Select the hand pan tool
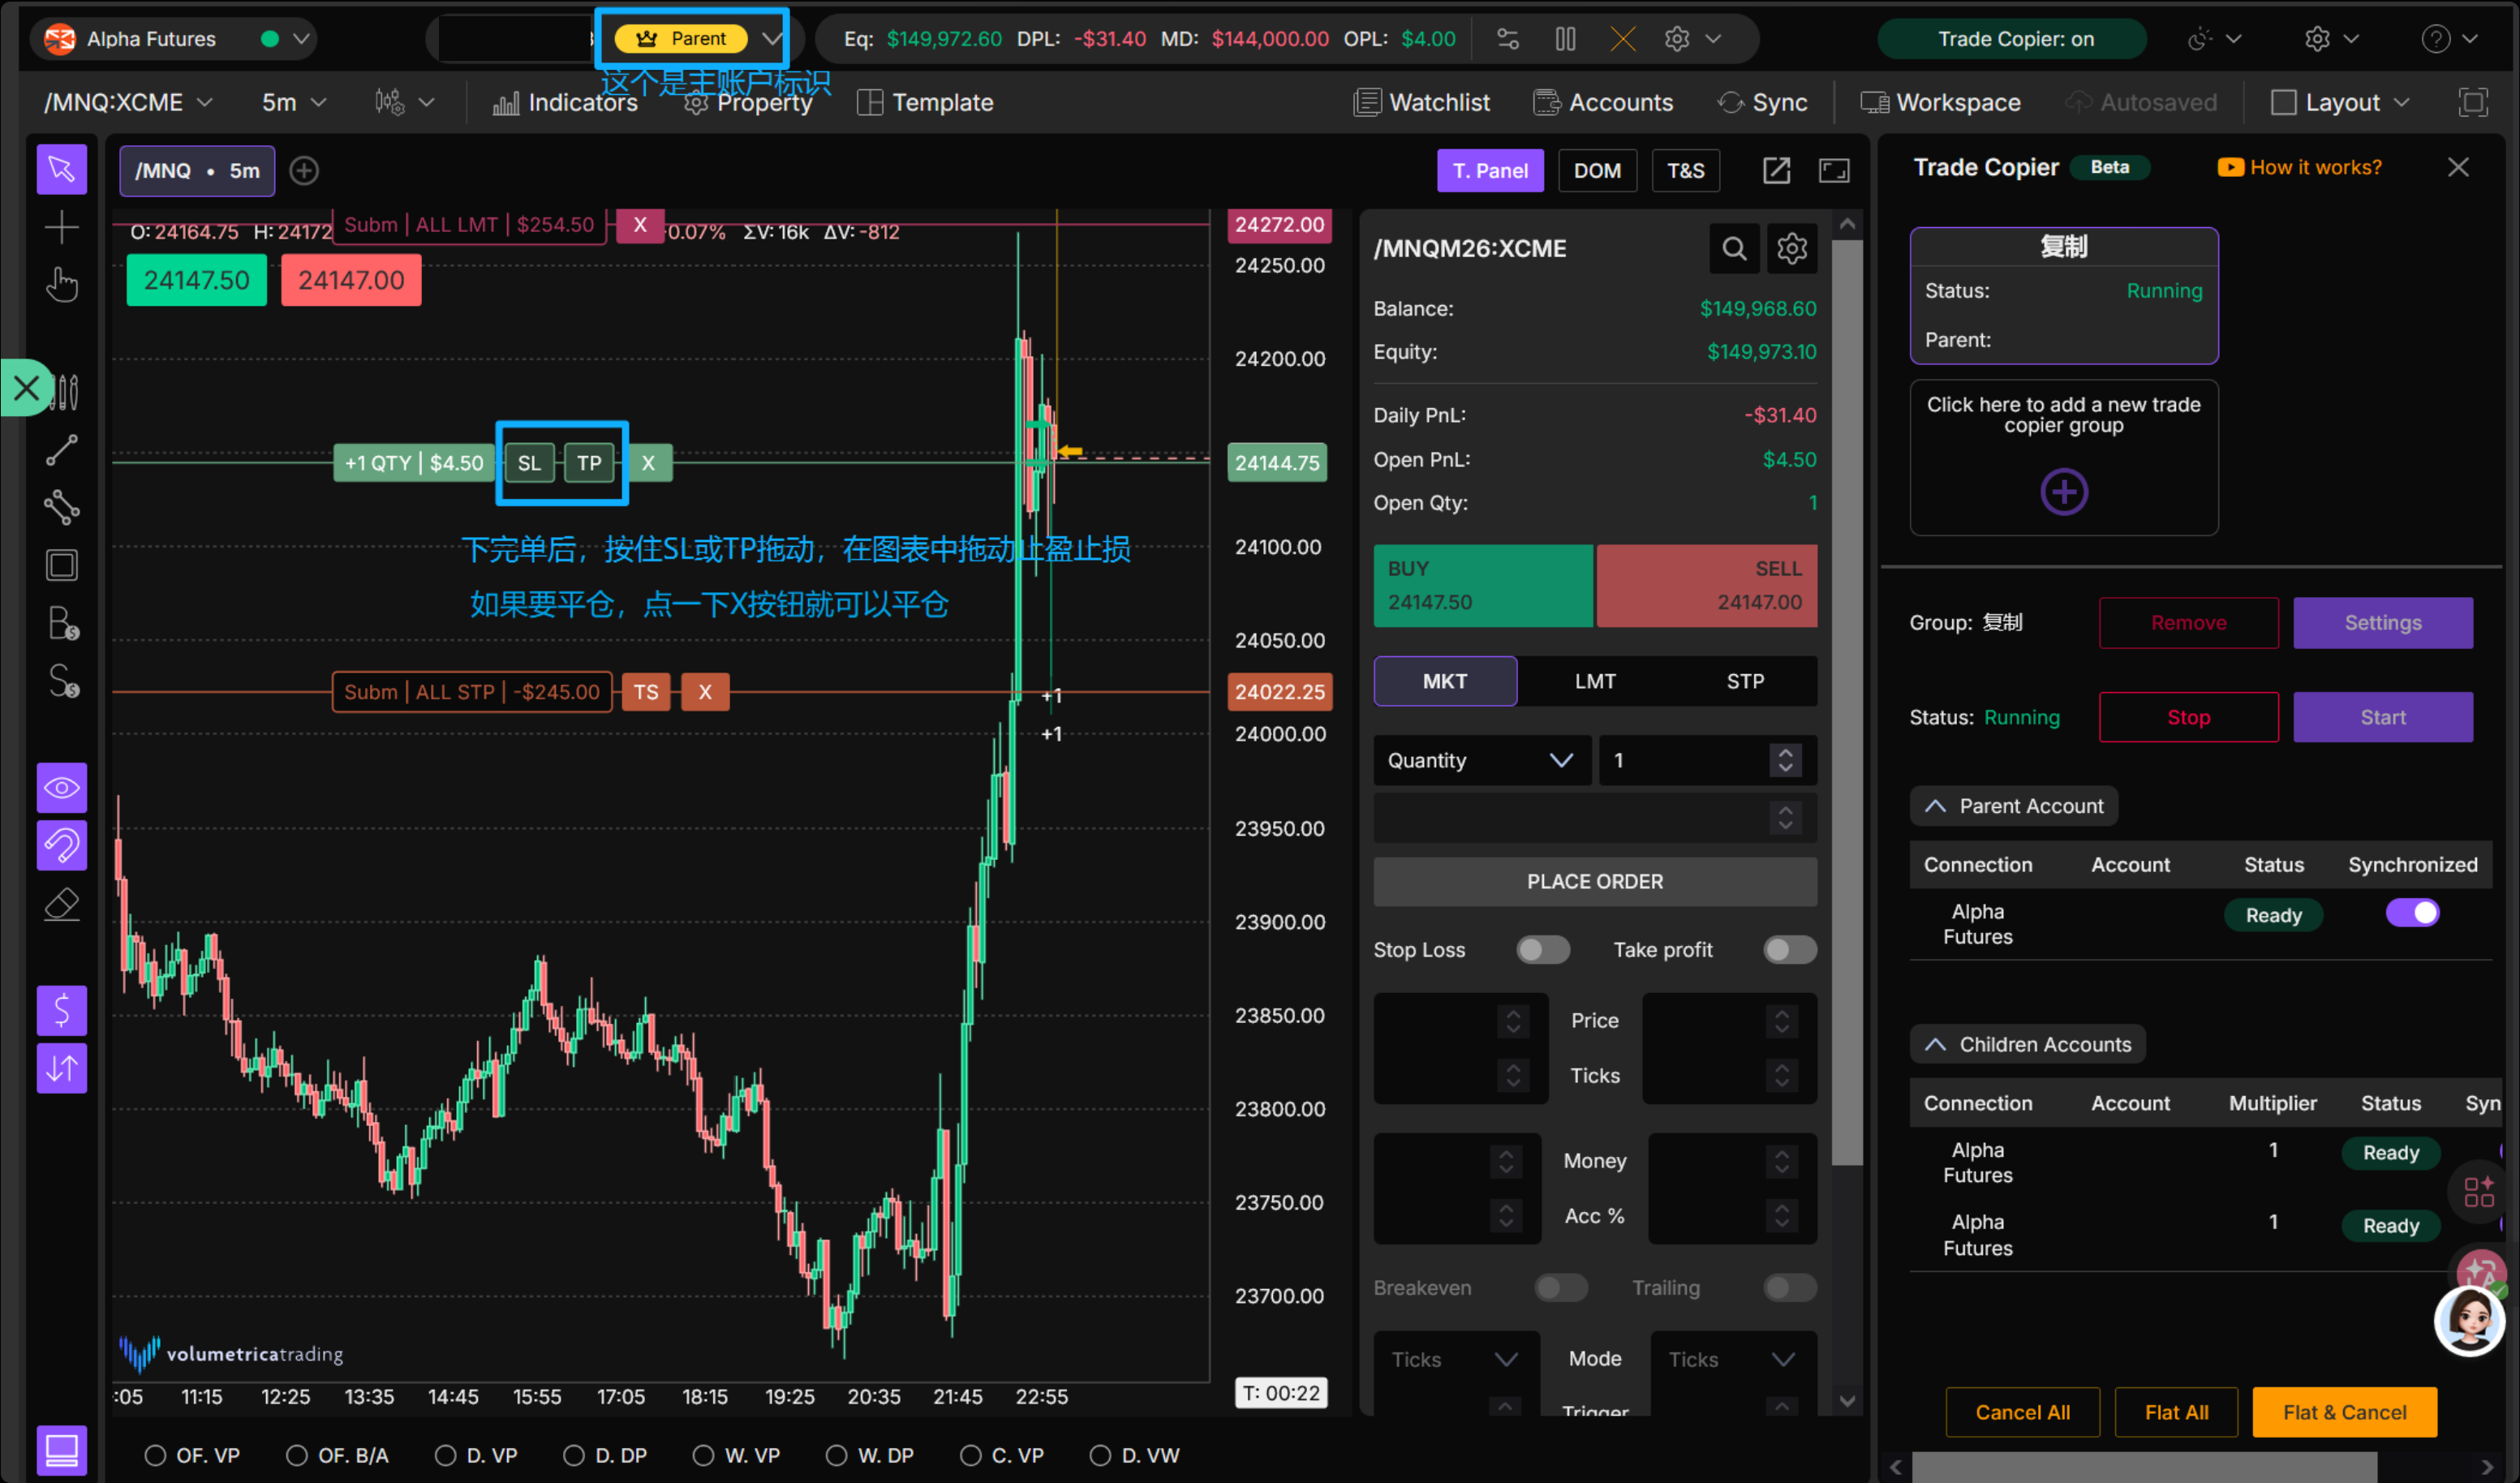 (x=62, y=285)
